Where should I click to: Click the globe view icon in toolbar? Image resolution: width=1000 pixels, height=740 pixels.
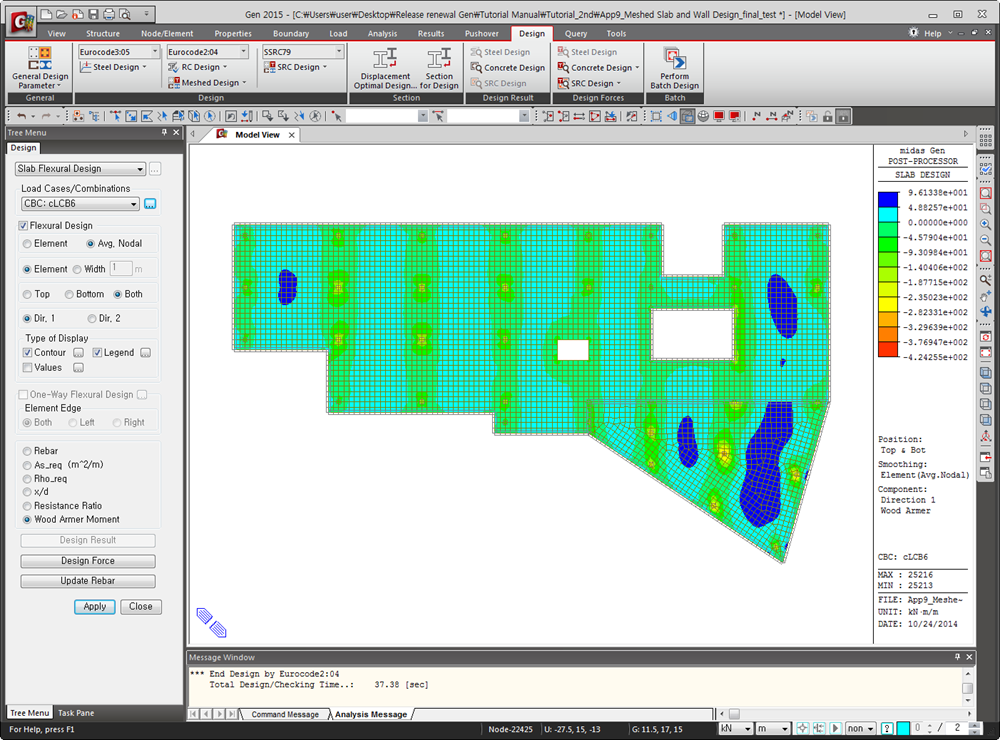(x=703, y=116)
